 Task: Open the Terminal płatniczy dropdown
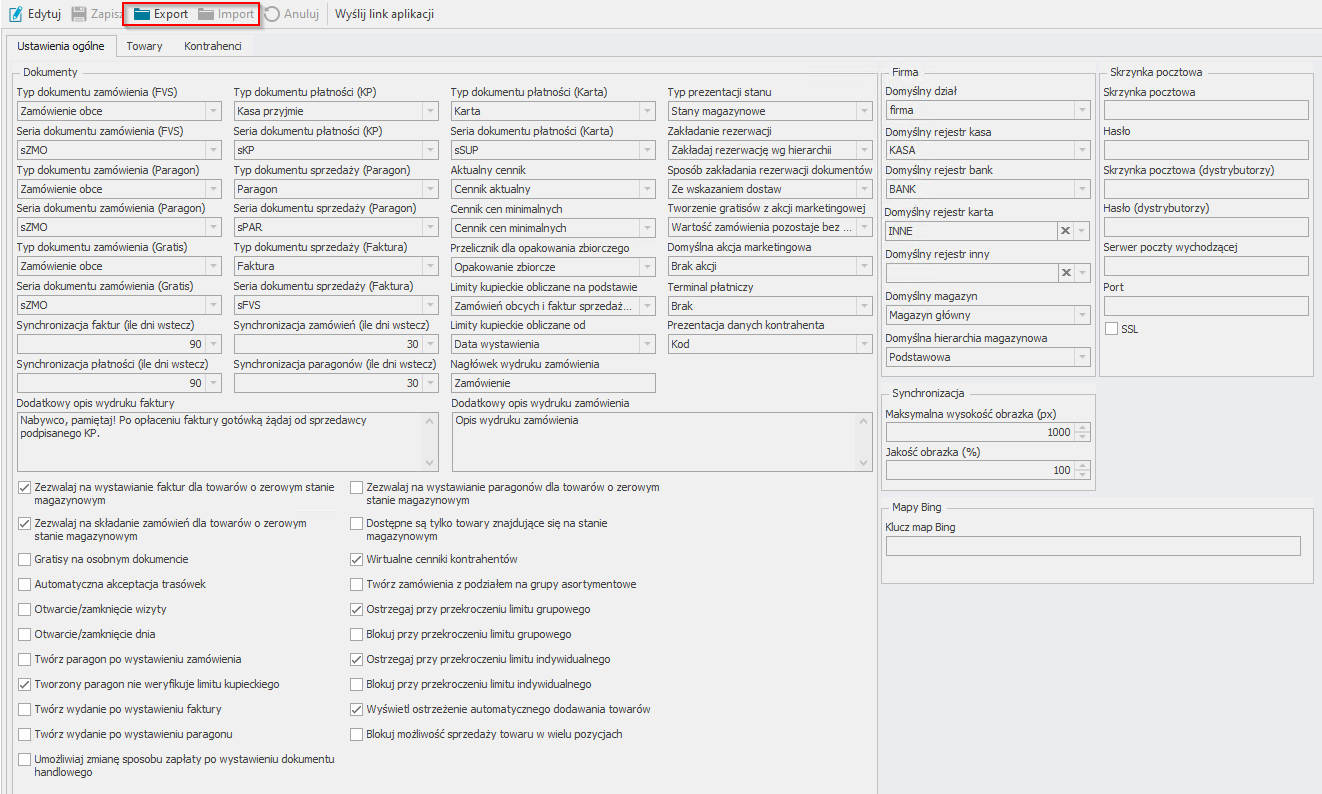click(x=864, y=306)
